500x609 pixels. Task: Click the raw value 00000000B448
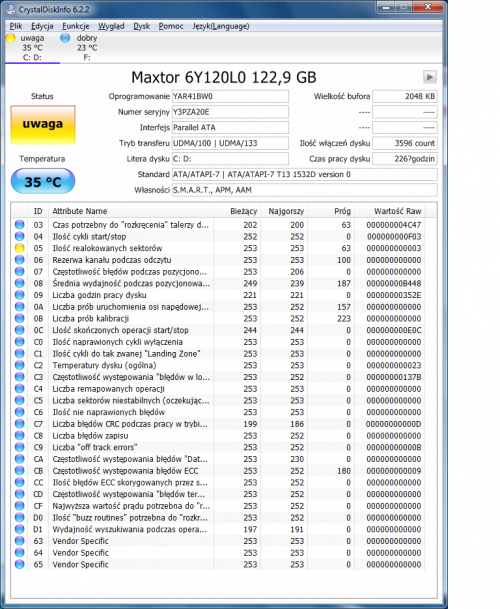[394, 283]
